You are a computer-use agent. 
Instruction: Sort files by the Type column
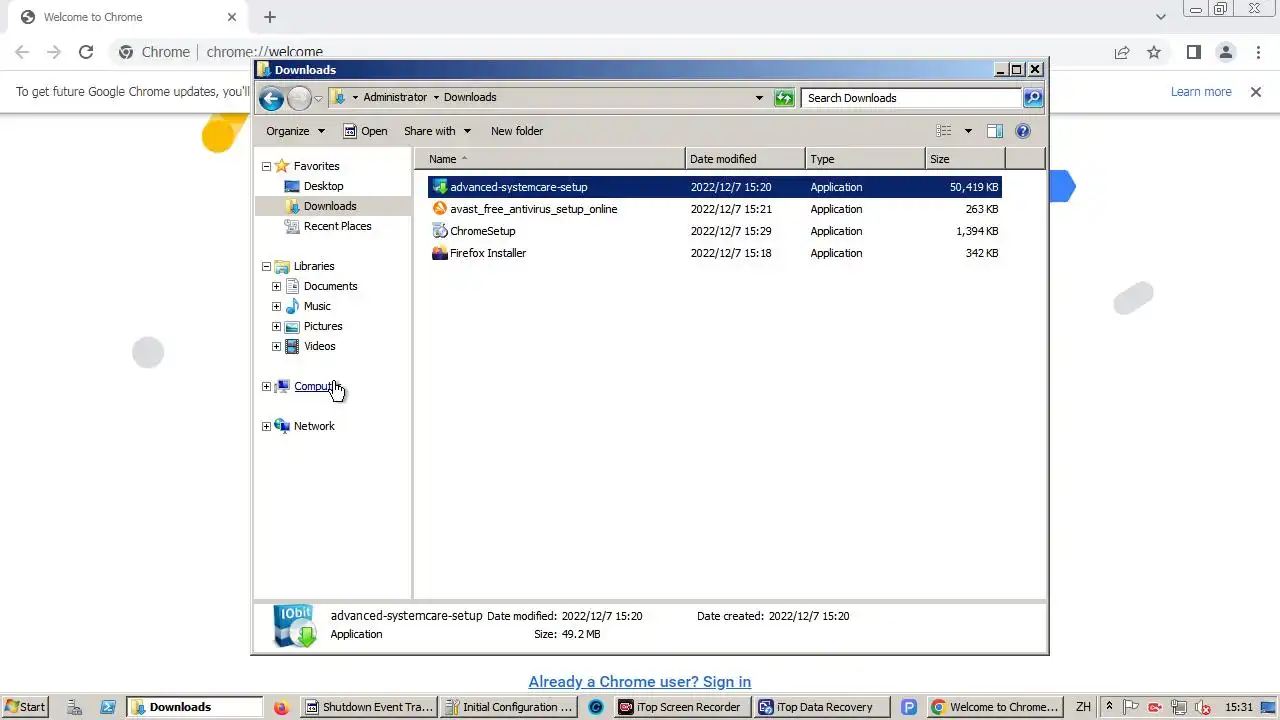point(865,159)
